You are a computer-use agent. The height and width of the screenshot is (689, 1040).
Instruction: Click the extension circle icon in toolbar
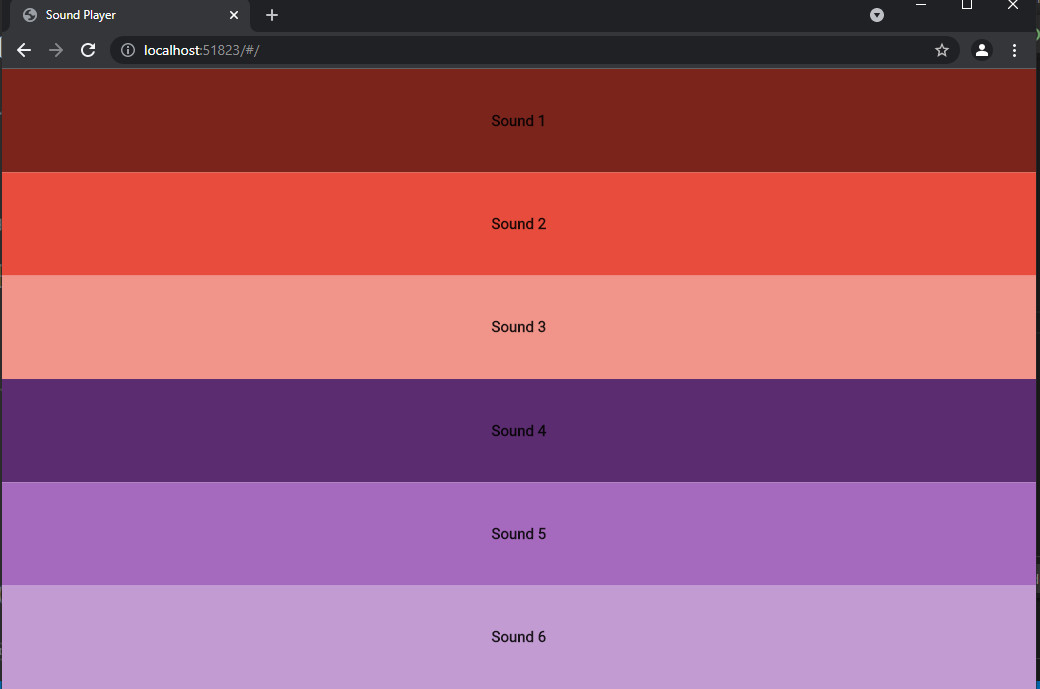pos(877,15)
